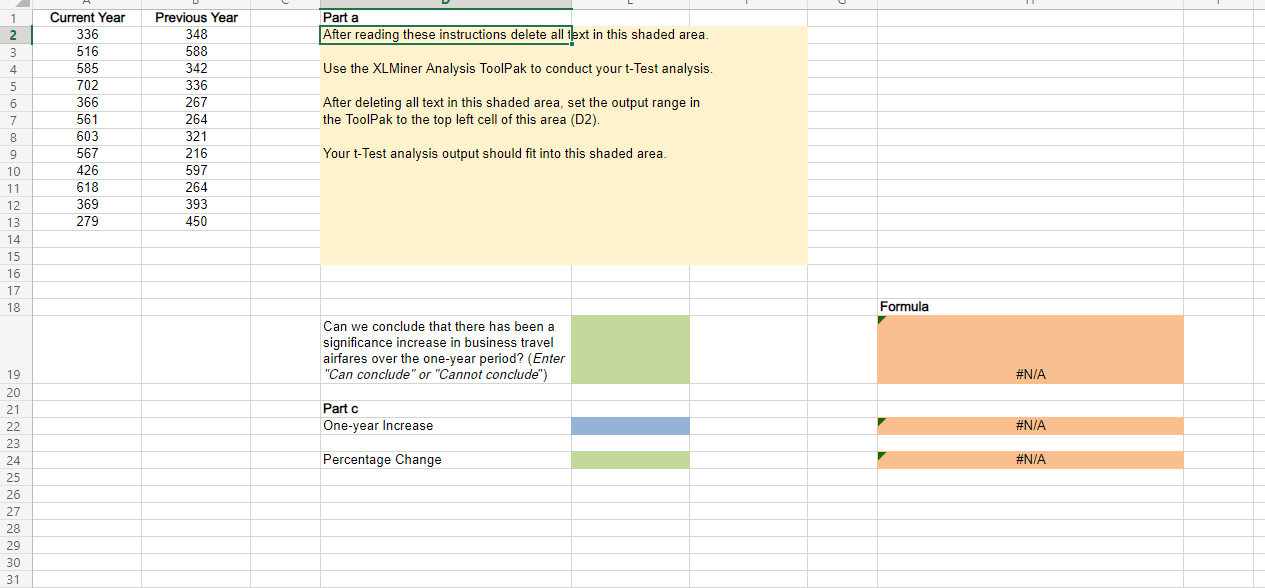Select current year value 567
Viewport: 1265px width, 588px height.
click(87, 153)
